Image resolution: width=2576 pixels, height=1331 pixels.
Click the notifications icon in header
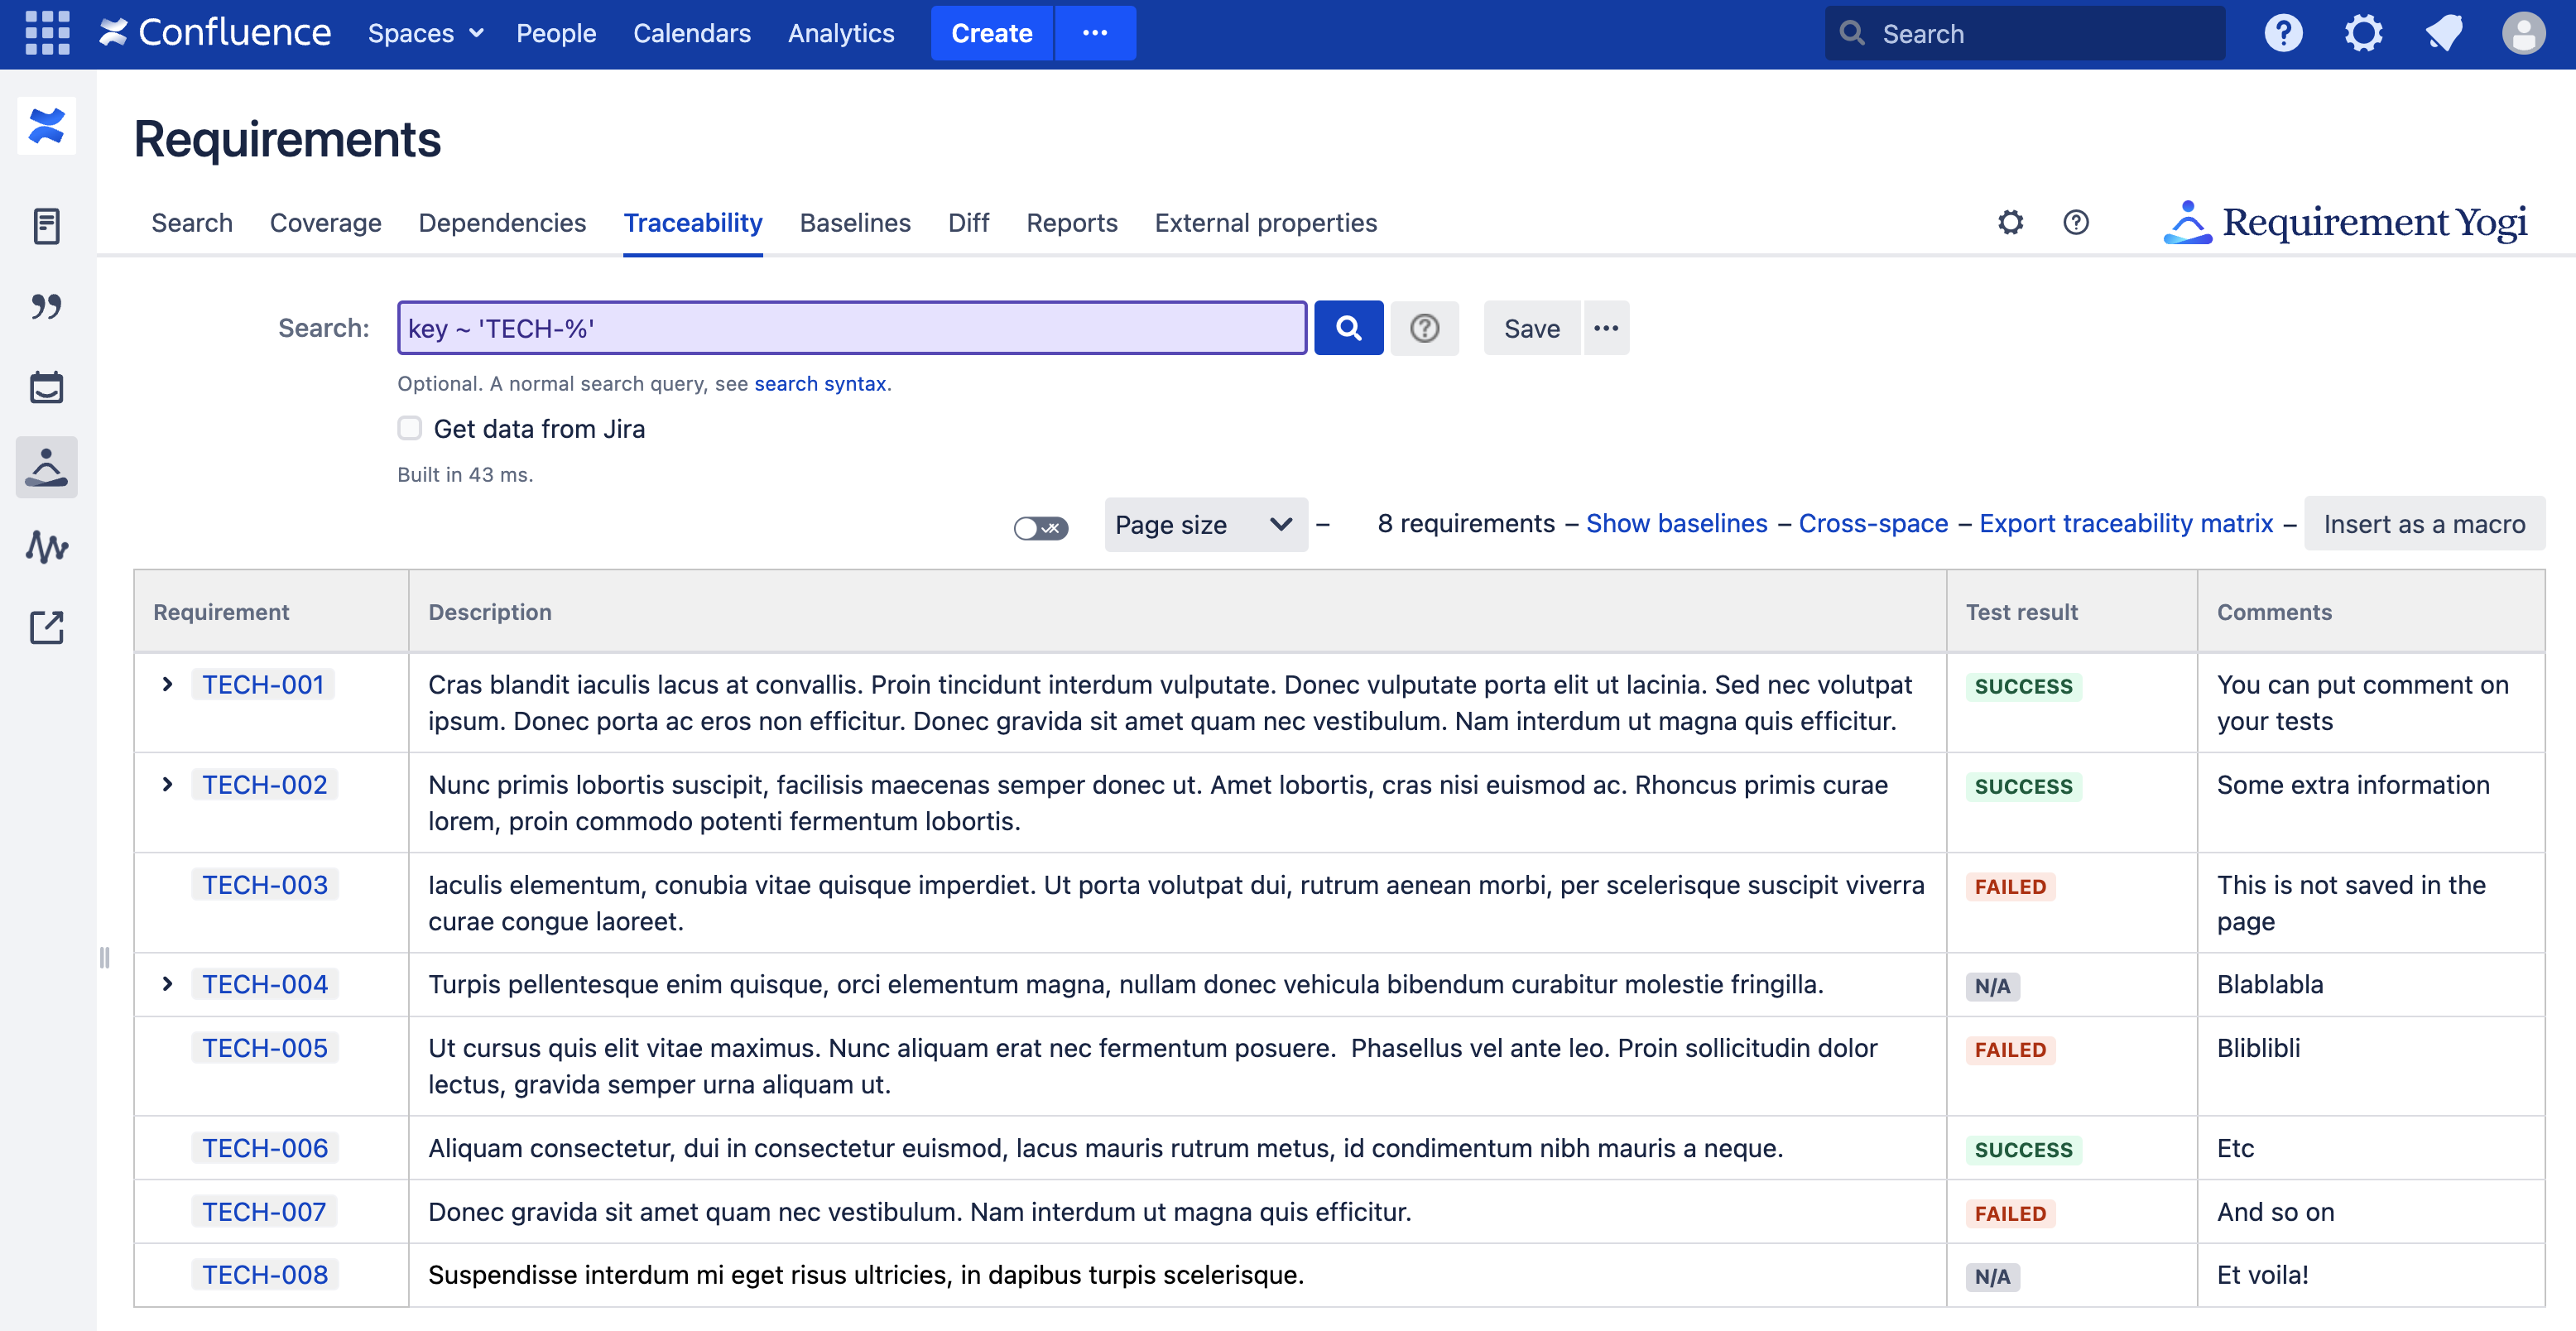(x=2443, y=33)
